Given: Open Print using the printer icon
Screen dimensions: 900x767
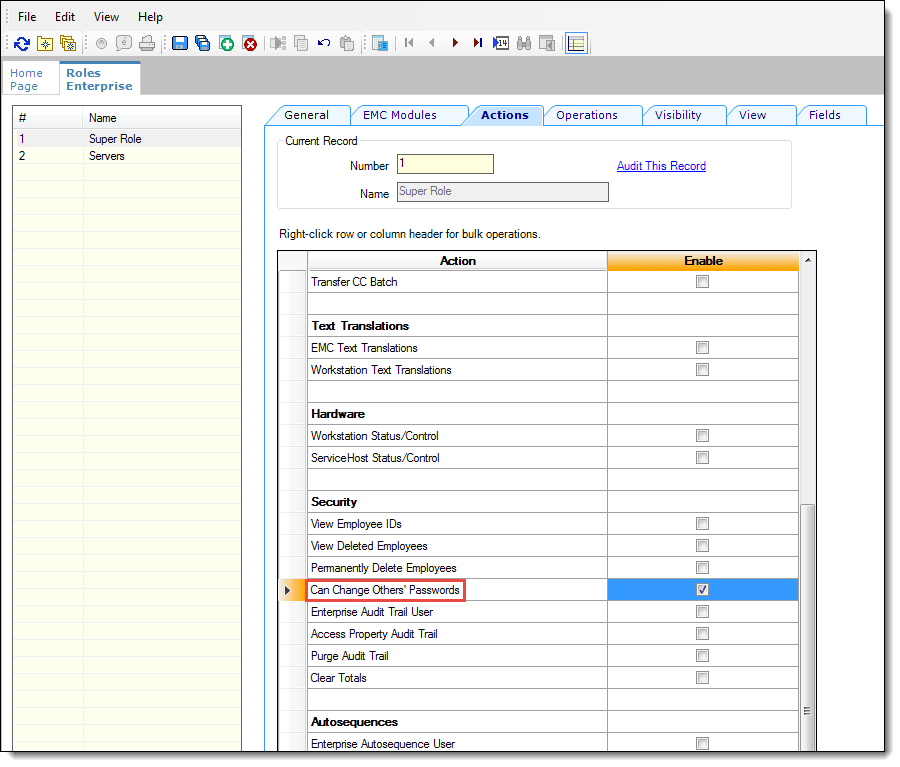Looking at the screenshot, I should pos(146,43).
